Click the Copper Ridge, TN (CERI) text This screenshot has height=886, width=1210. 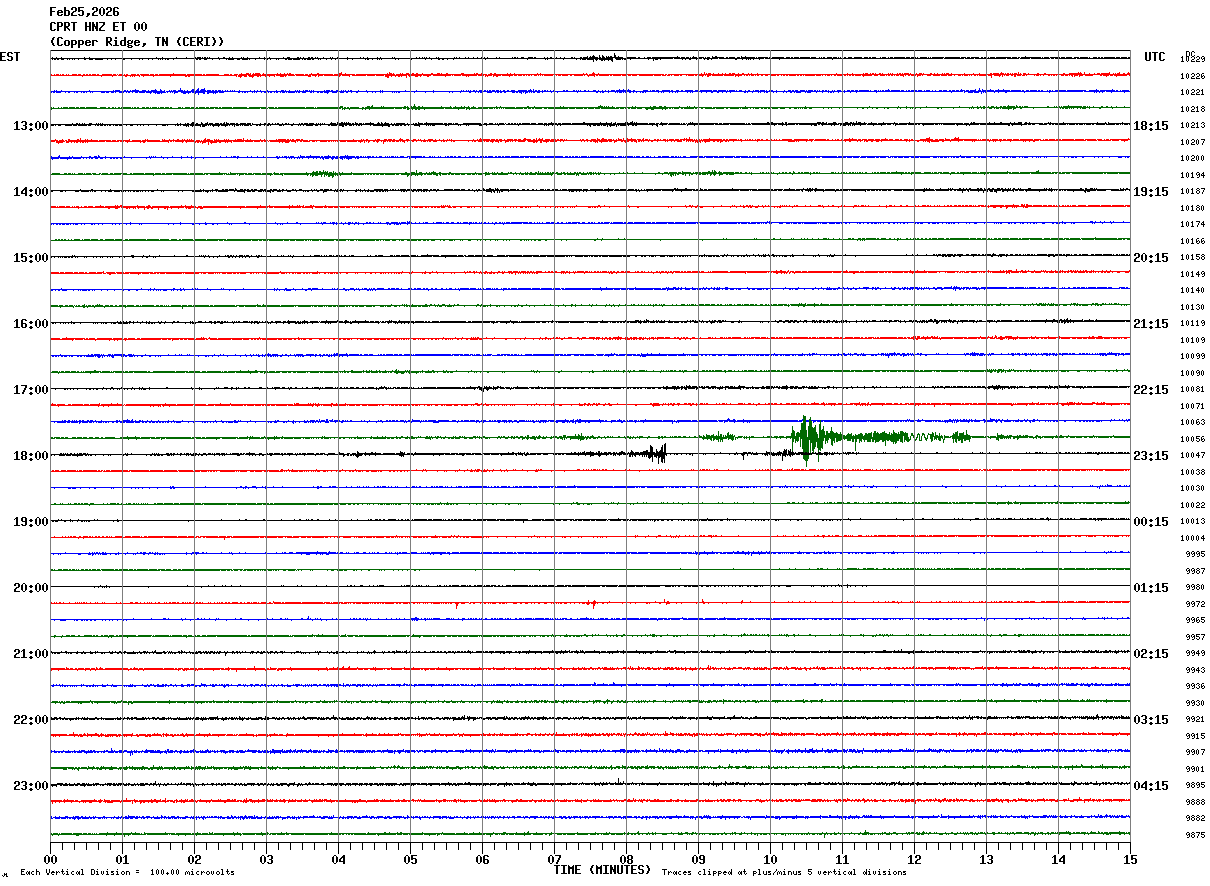click(x=137, y=42)
